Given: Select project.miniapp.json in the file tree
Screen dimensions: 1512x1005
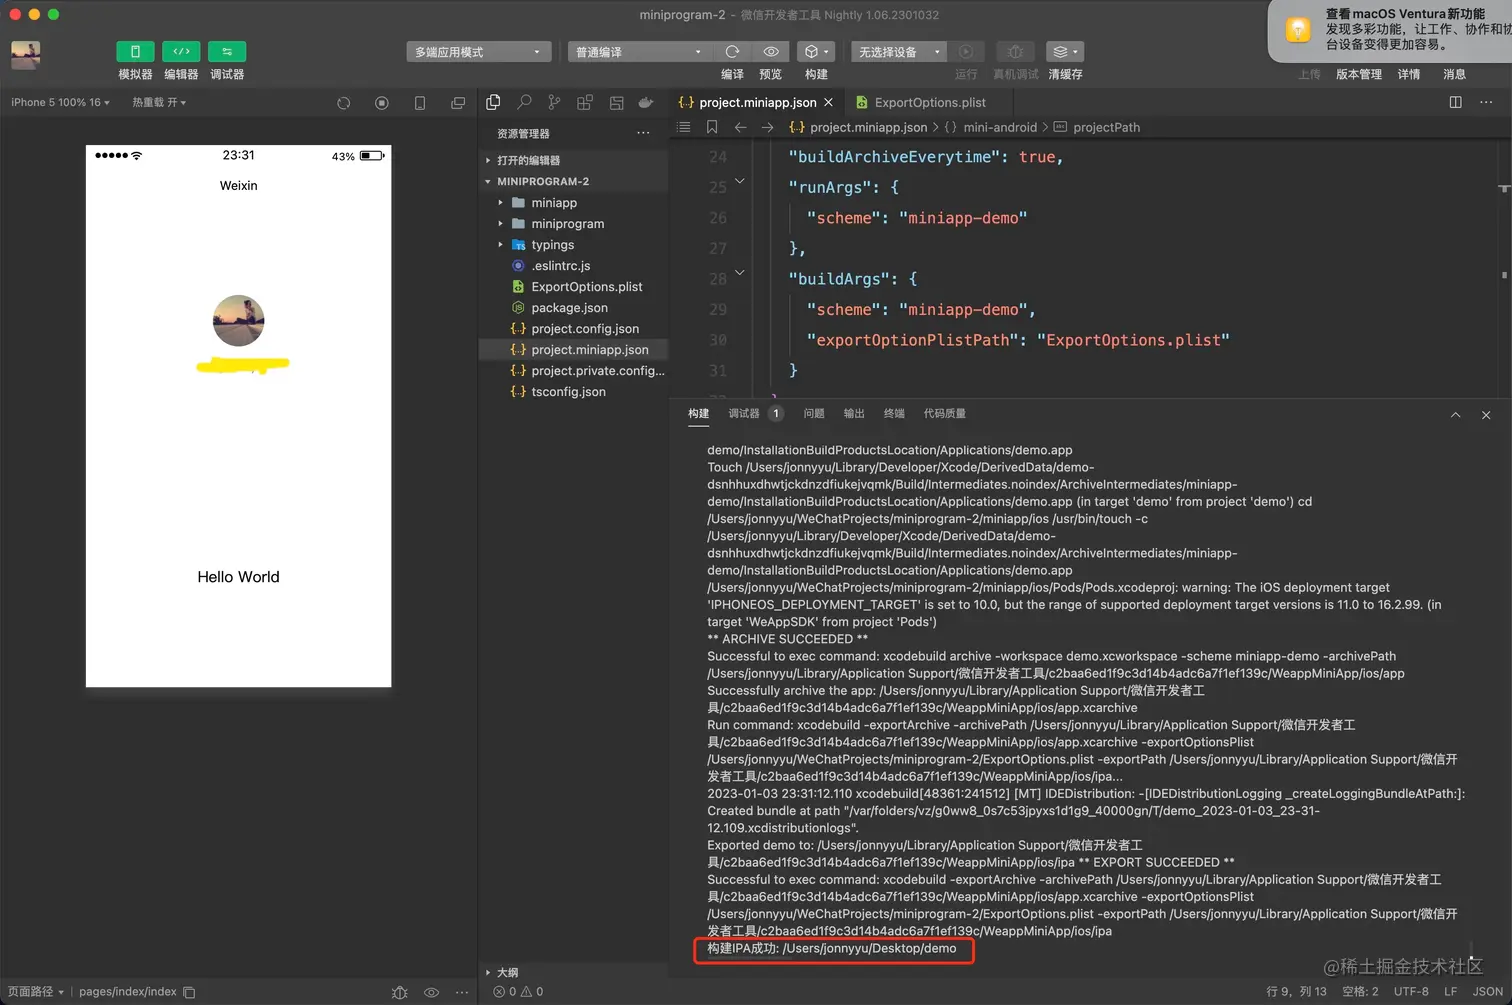Looking at the screenshot, I should tap(573, 350).
